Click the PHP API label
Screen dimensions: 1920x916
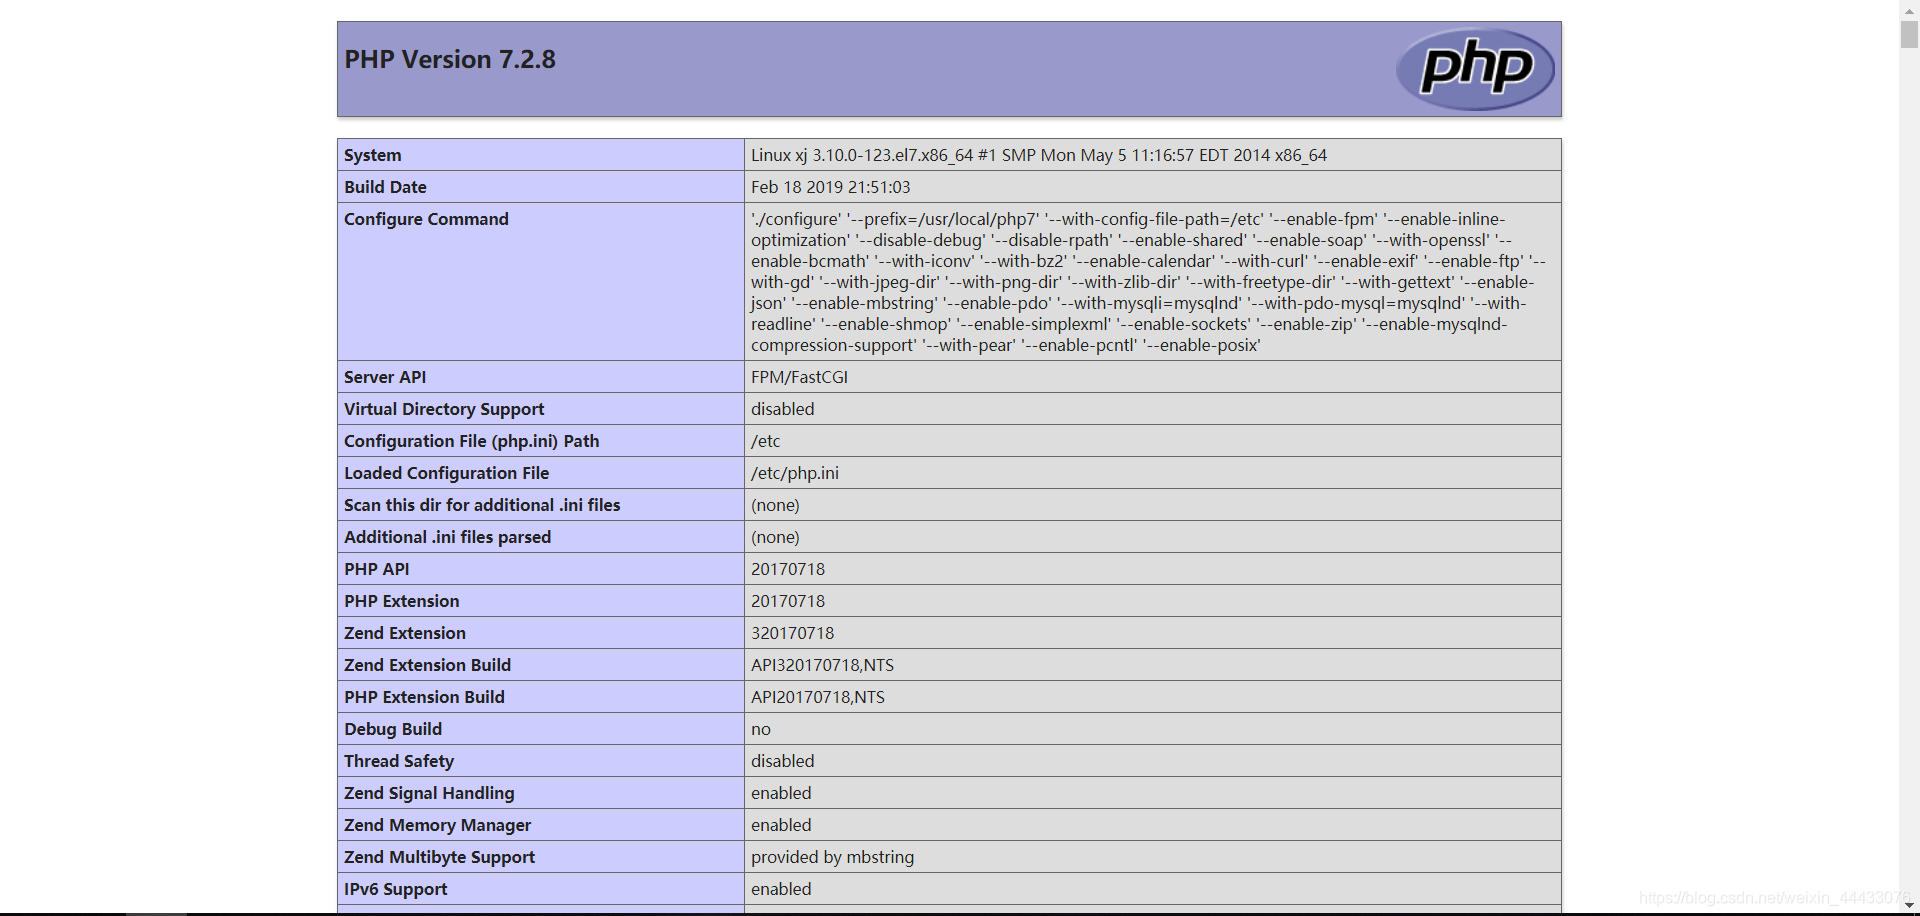pos(377,569)
